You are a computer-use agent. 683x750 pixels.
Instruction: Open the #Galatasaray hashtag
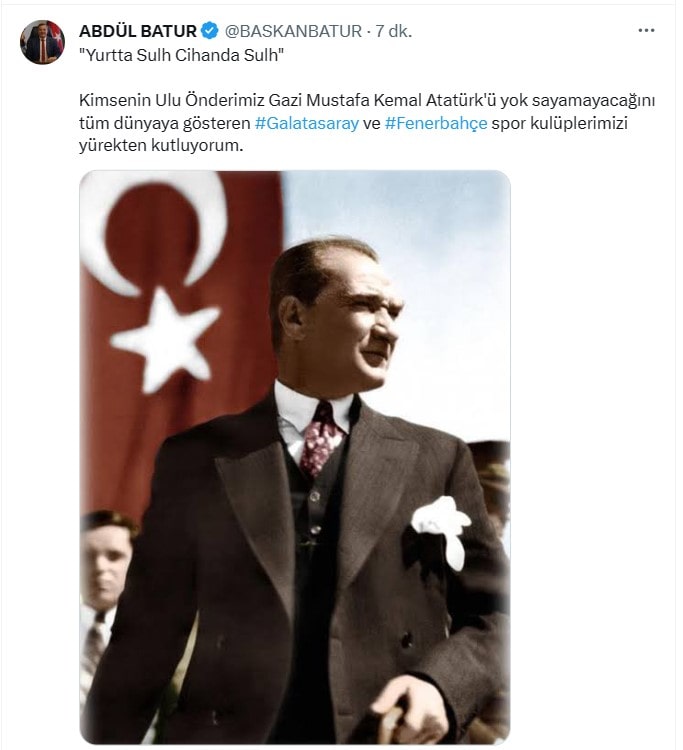click(x=307, y=123)
